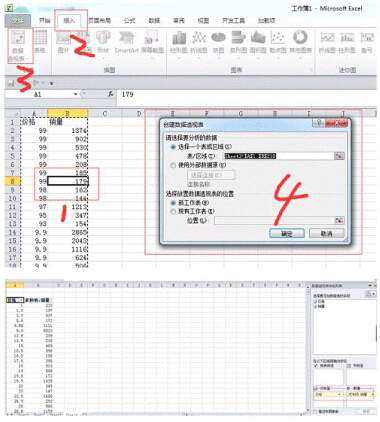Open SmartArt graphic gallery
Image resolution: width=380 pixels, height=422 pixels.
click(126, 42)
